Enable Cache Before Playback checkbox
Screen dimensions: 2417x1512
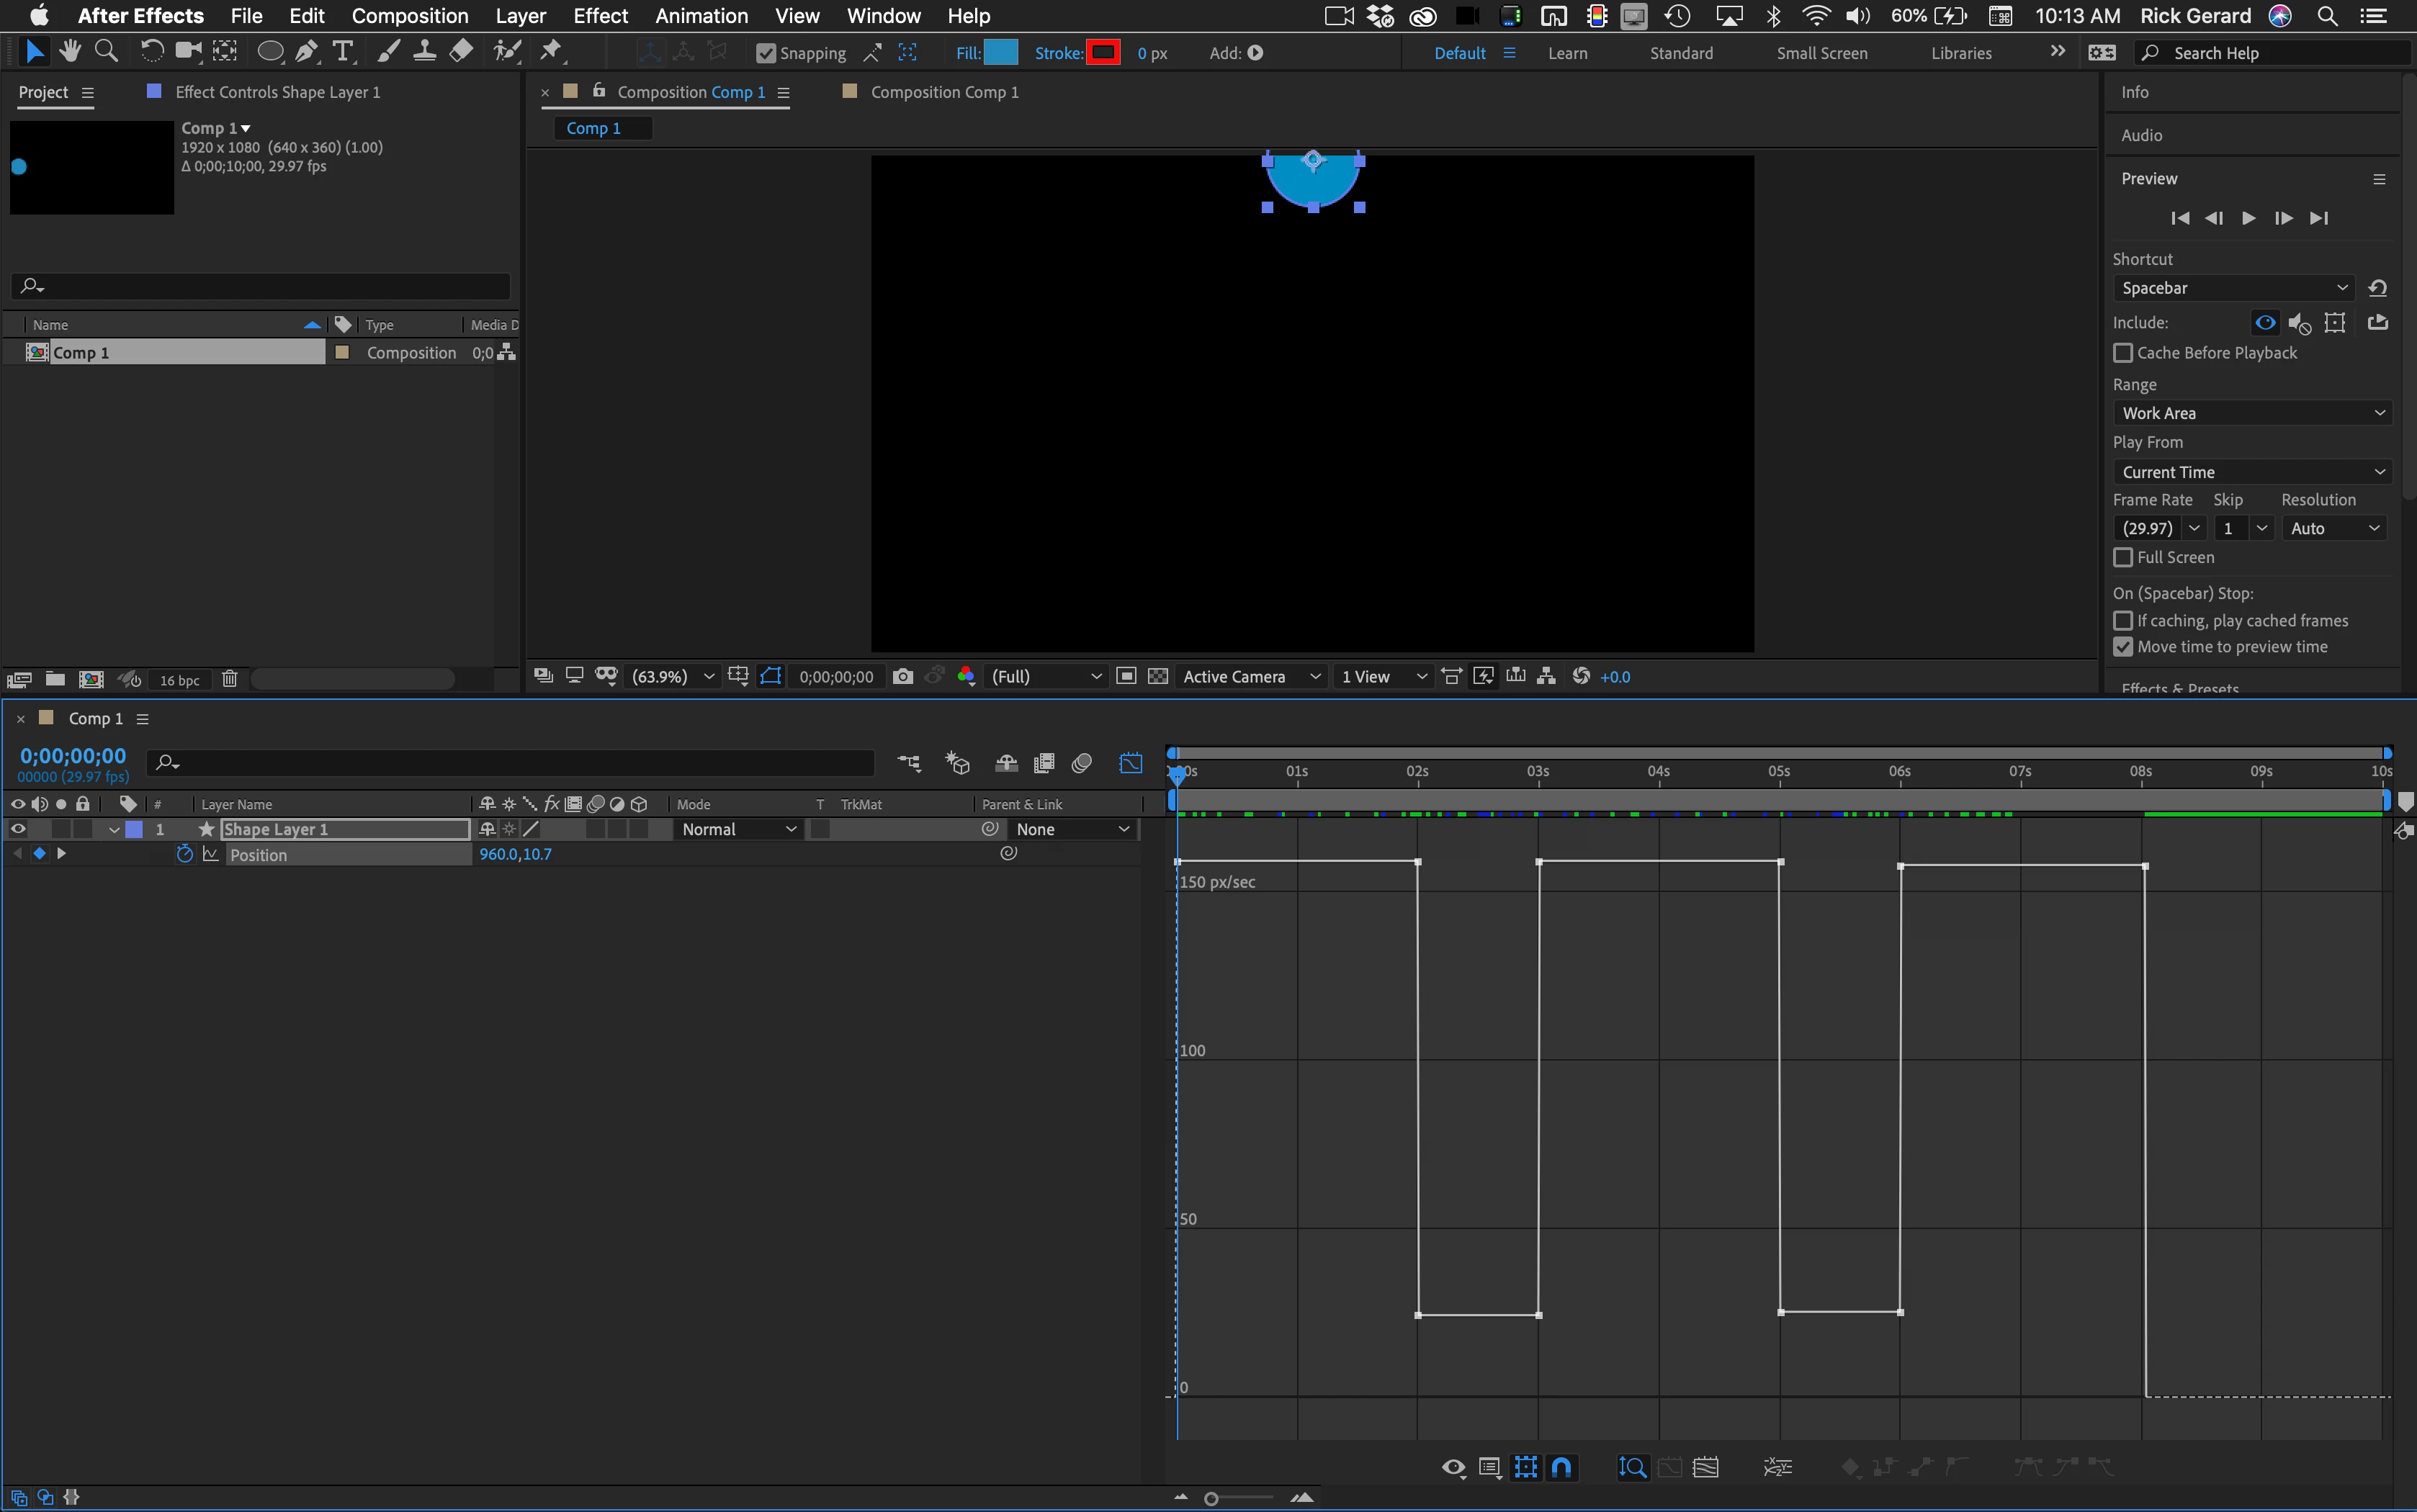(x=2123, y=353)
